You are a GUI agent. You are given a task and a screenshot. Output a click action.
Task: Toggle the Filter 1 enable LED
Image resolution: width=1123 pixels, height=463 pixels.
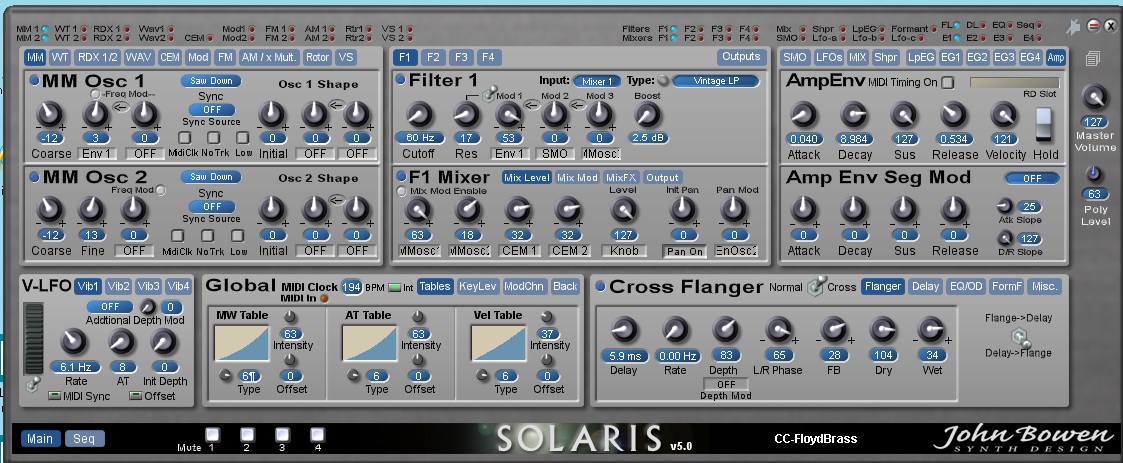400,80
